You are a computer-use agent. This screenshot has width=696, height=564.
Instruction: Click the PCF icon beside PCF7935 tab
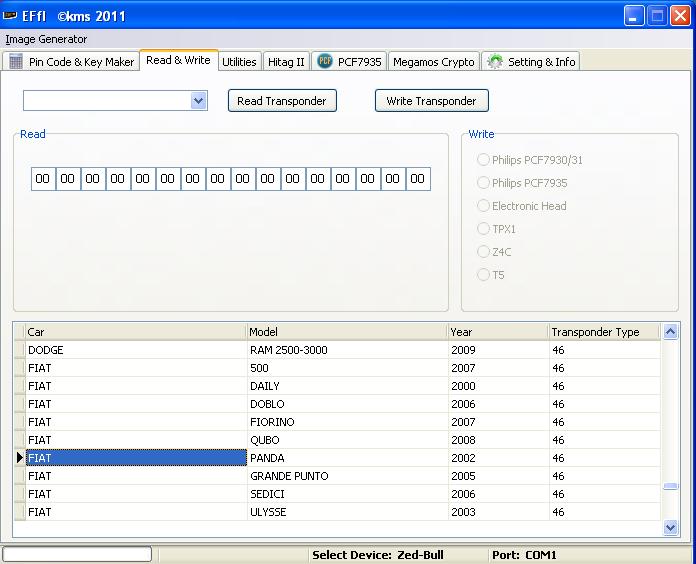coord(325,62)
